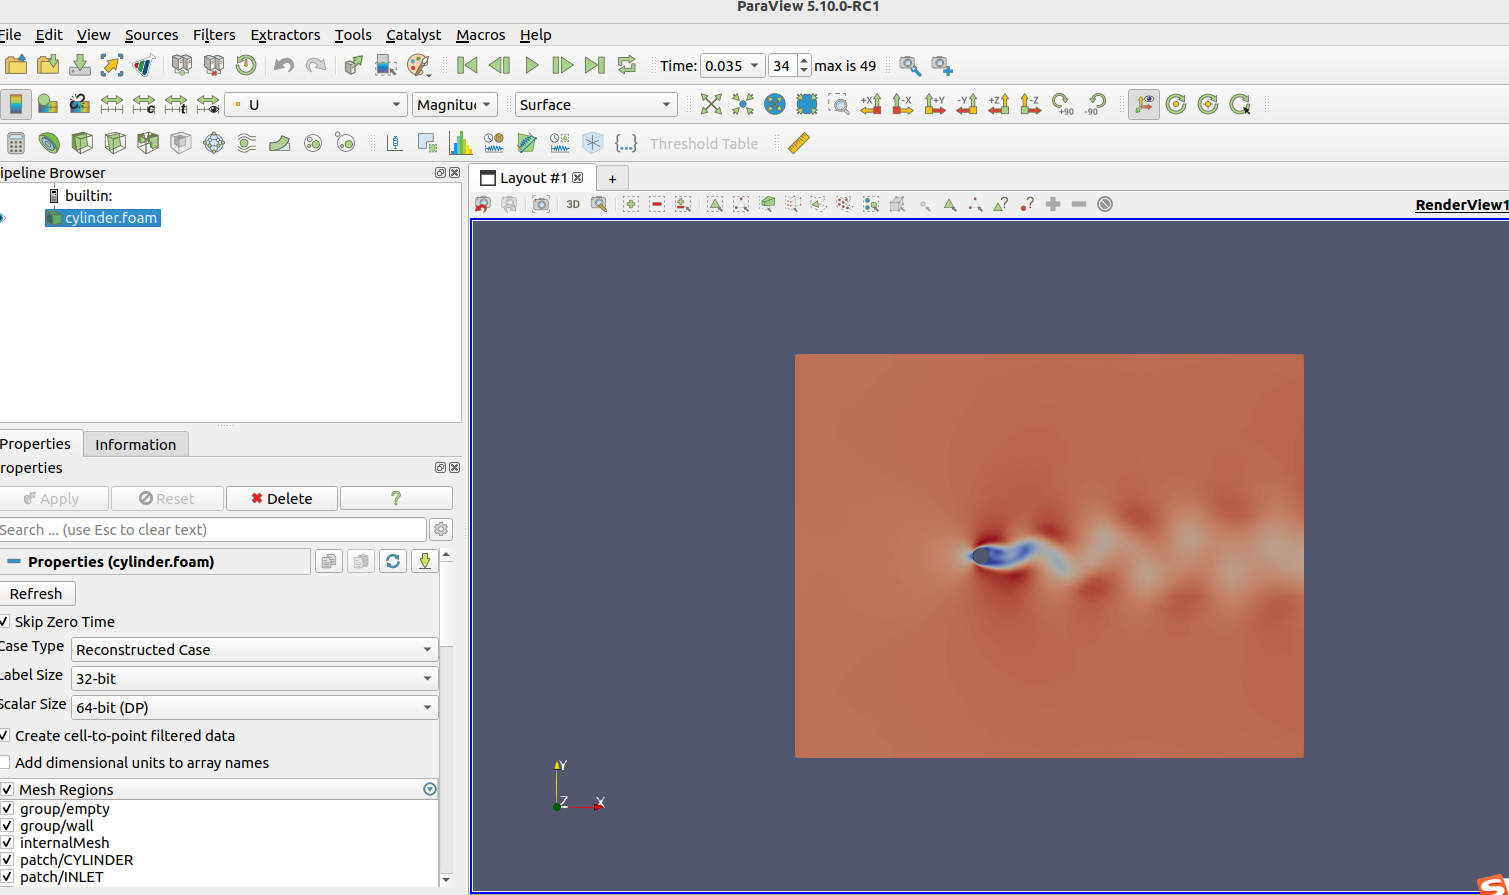Toggle Skip Zero Time checkbox
This screenshot has height=895, width=1509.
coord(4,621)
